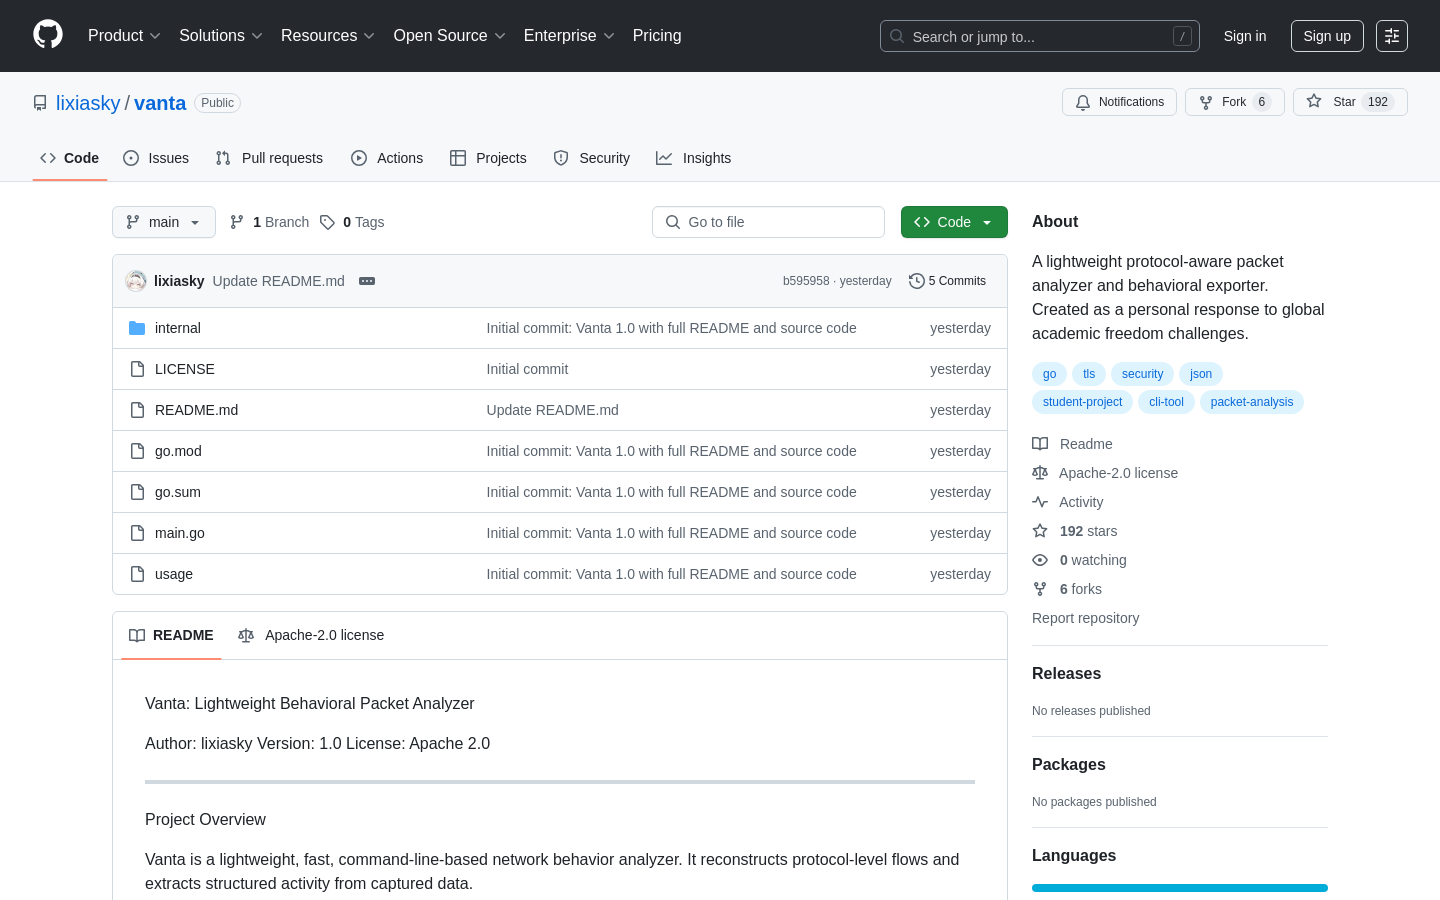Select the student-project topic tag
The width and height of the screenshot is (1440, 900).
tap(1082, 402)
